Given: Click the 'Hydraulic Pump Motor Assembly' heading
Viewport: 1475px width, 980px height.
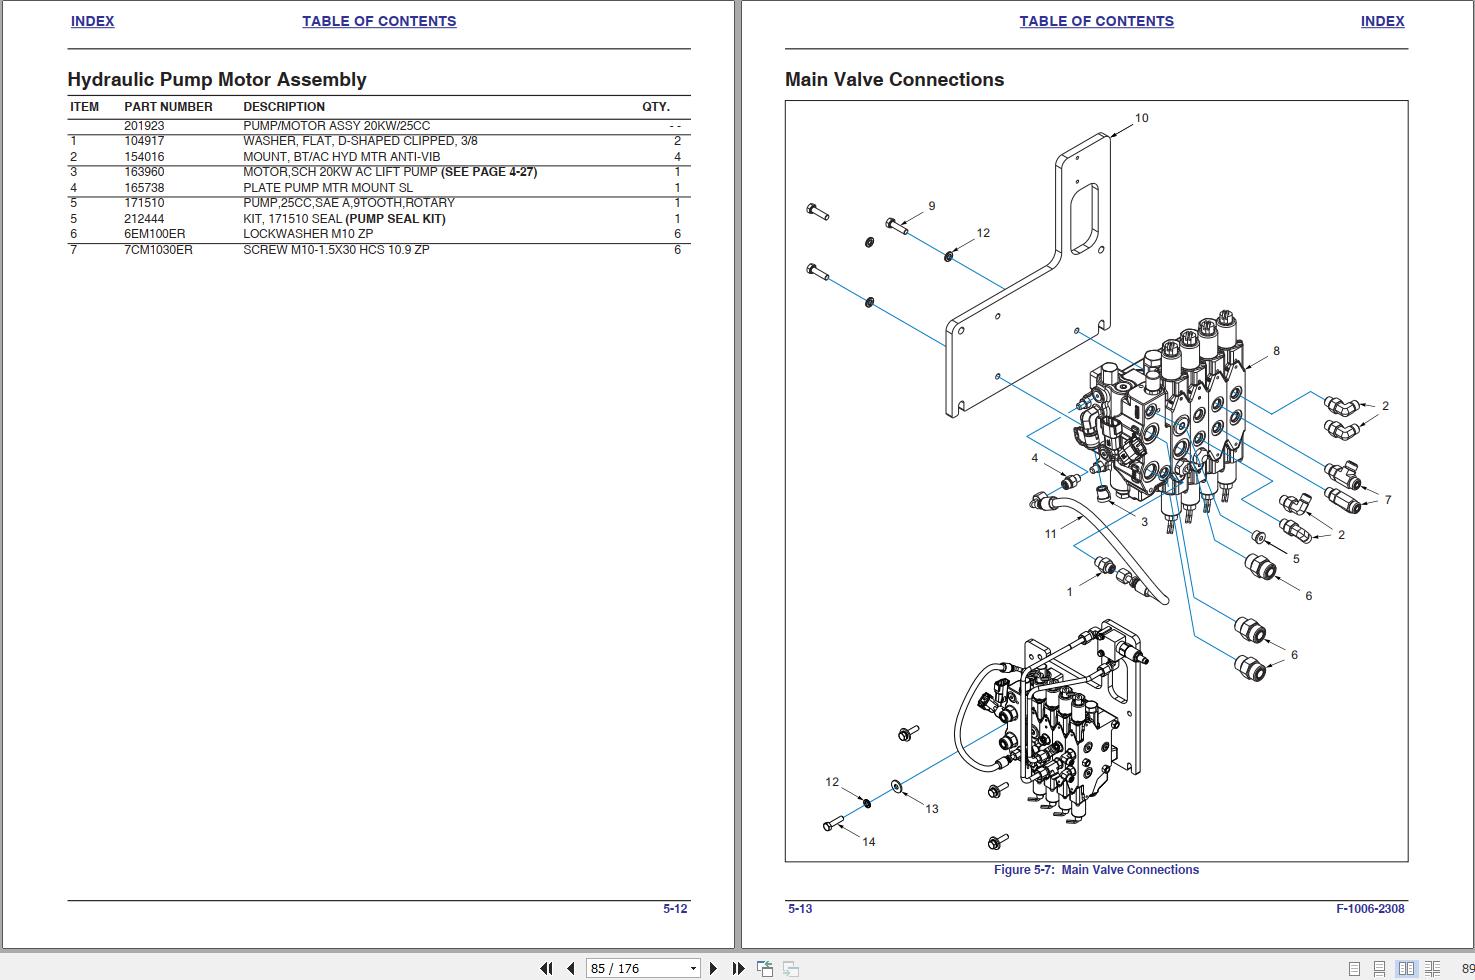Looking at the screenshot, I should (217, 80).
